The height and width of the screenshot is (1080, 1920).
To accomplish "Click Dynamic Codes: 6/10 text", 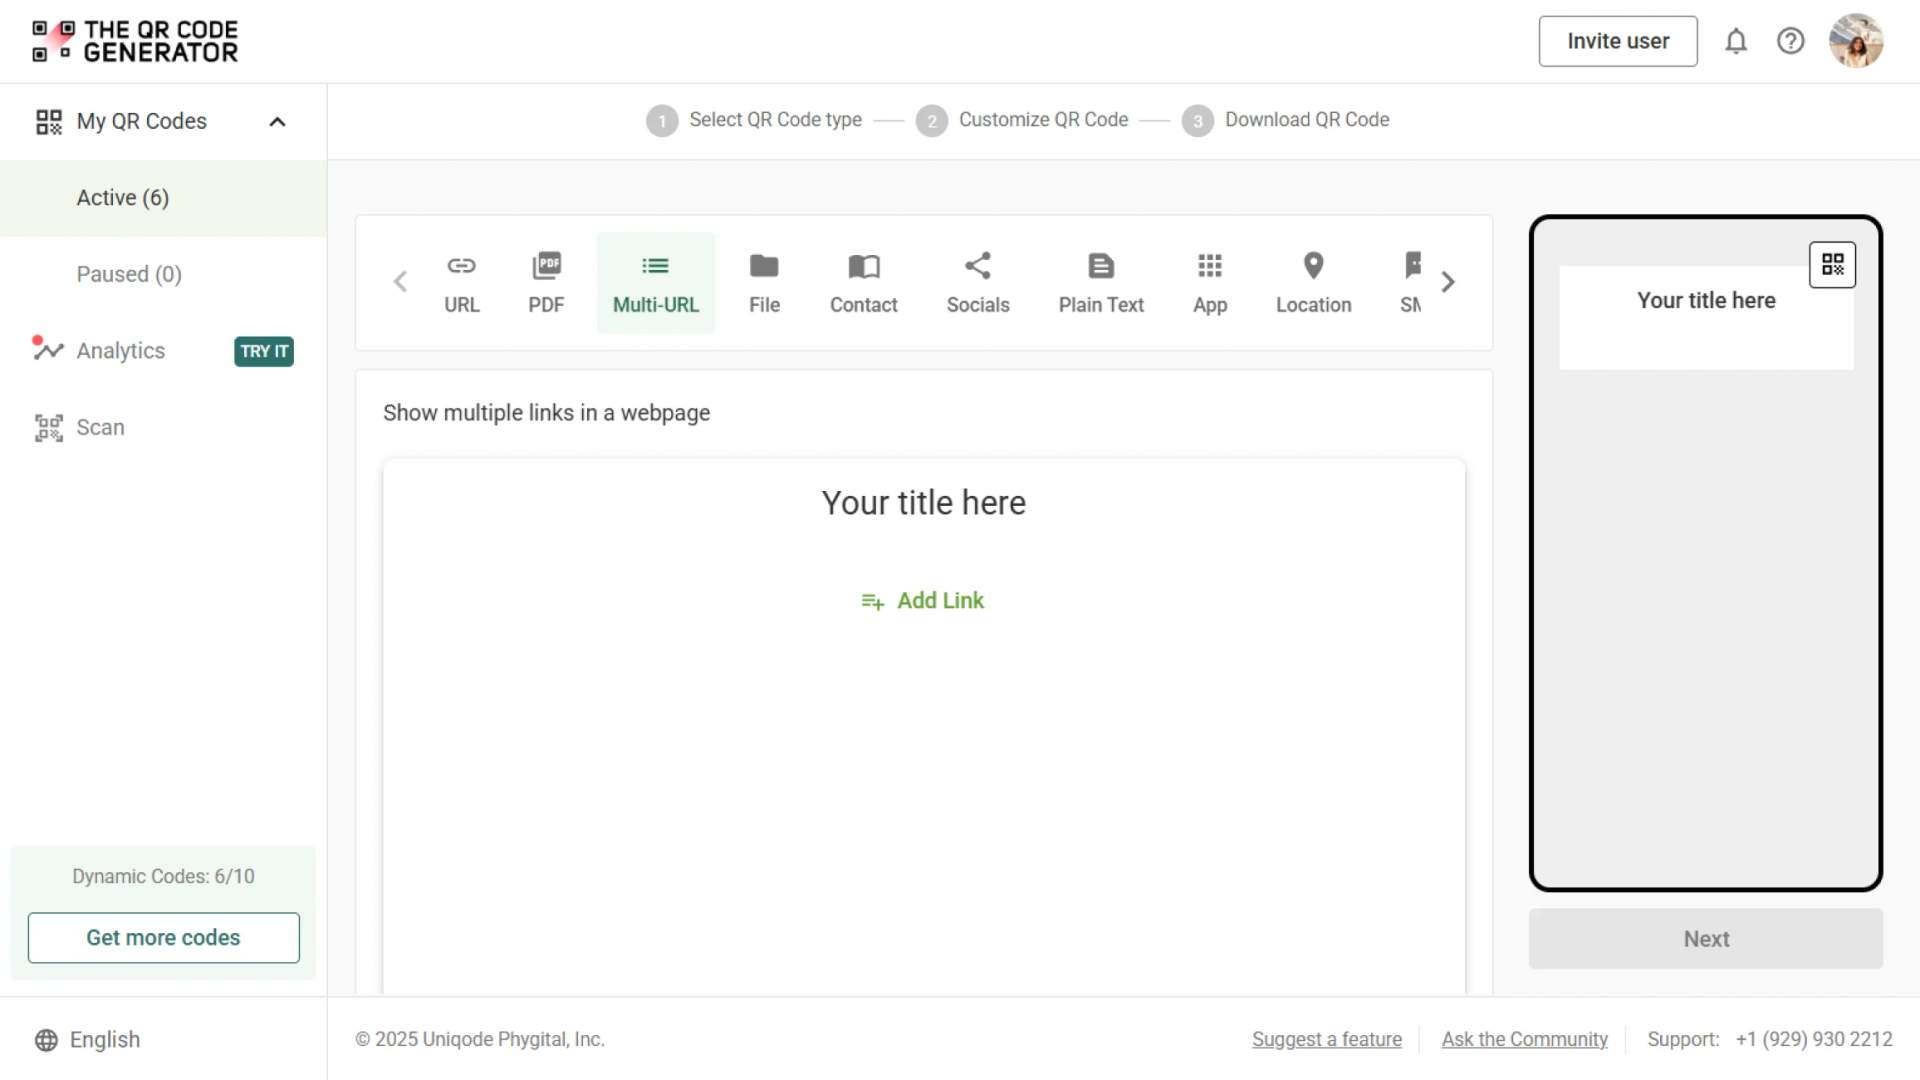I will click(163, 877).
